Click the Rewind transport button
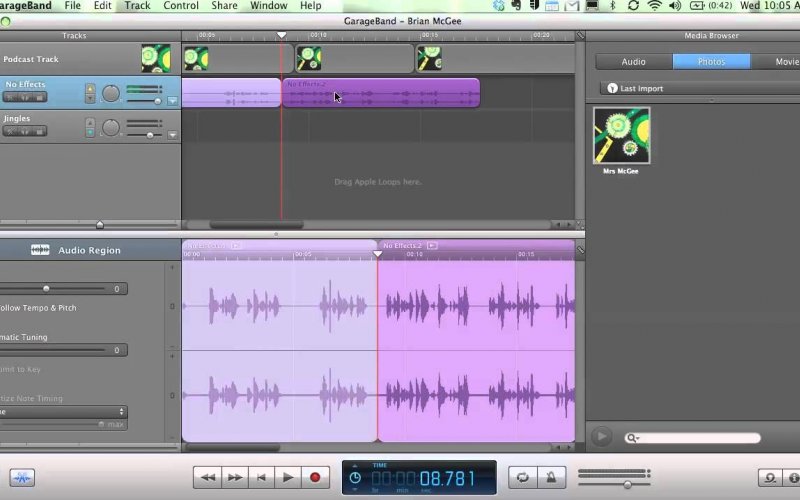Image resolution: width=800 pixels, height=500 pixels. [x=207, y=478]
